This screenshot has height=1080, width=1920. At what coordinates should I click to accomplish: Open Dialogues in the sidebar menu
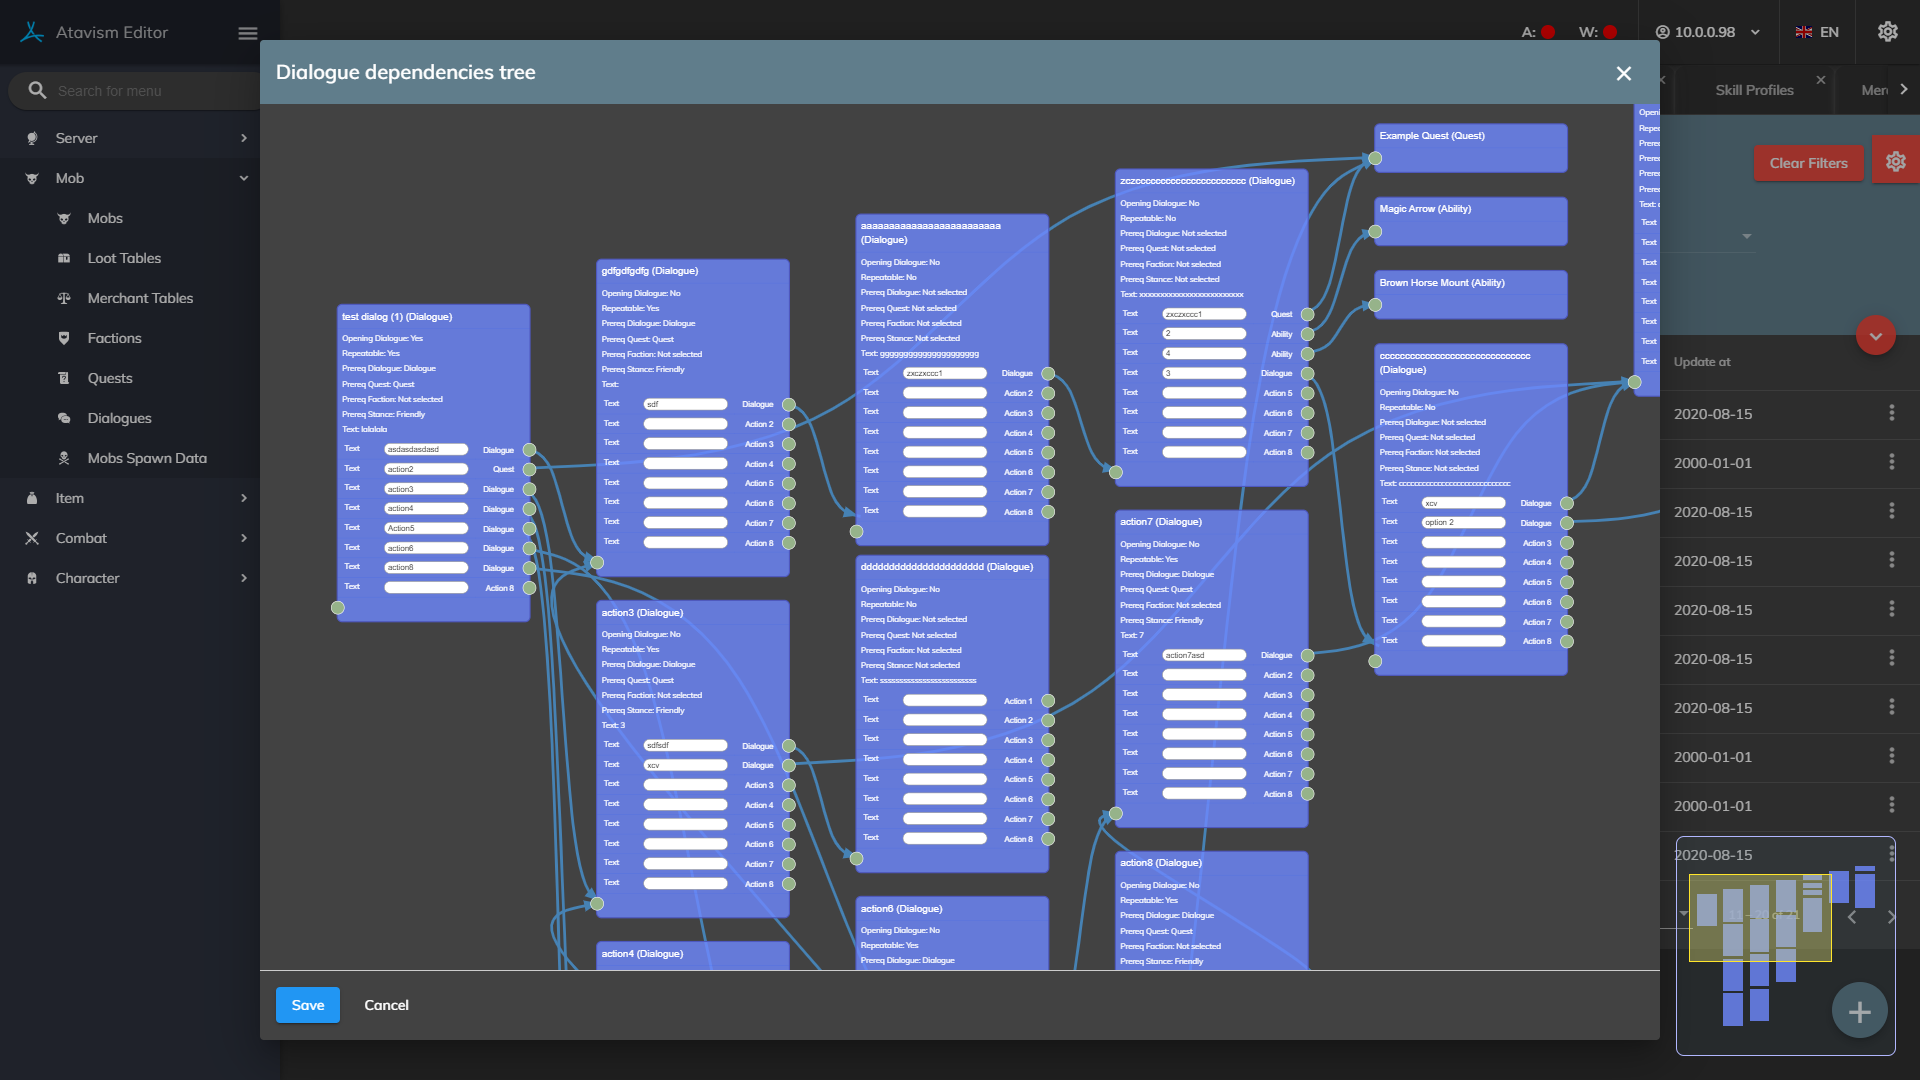click(x=119, y=418)
